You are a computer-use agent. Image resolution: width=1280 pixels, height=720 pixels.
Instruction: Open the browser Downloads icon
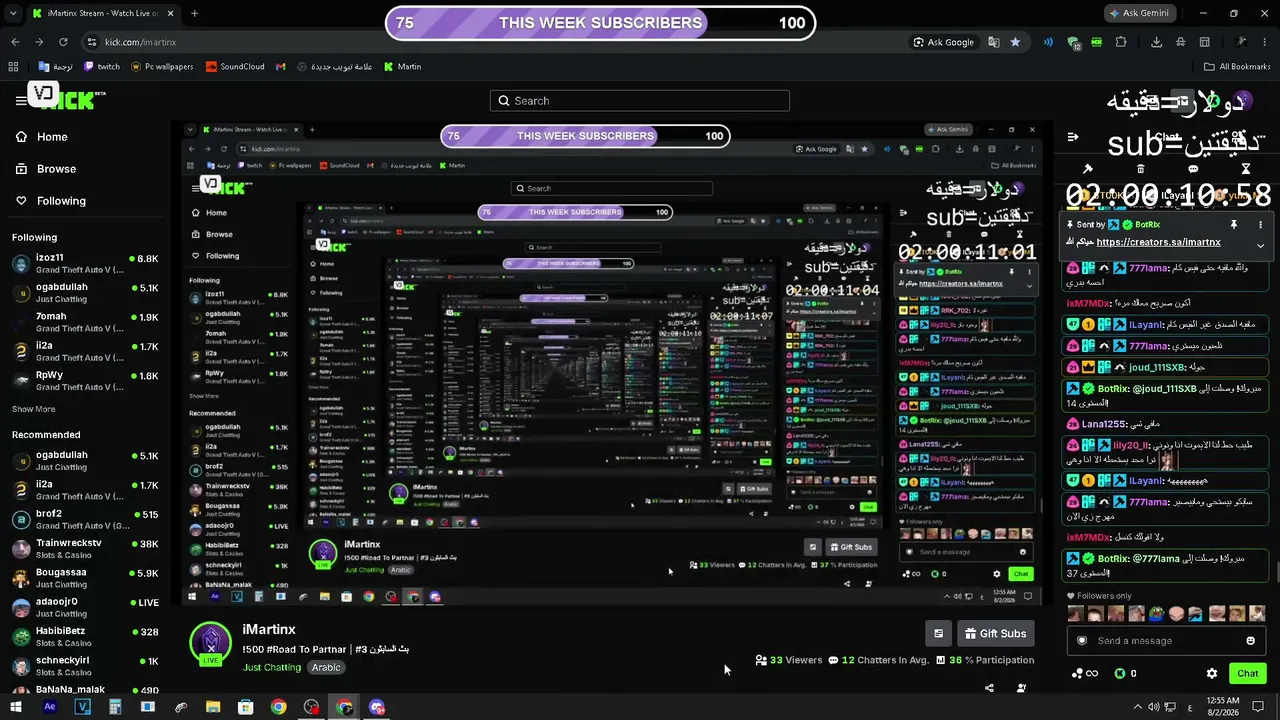pyautogui.click(x=1157, y=42)
